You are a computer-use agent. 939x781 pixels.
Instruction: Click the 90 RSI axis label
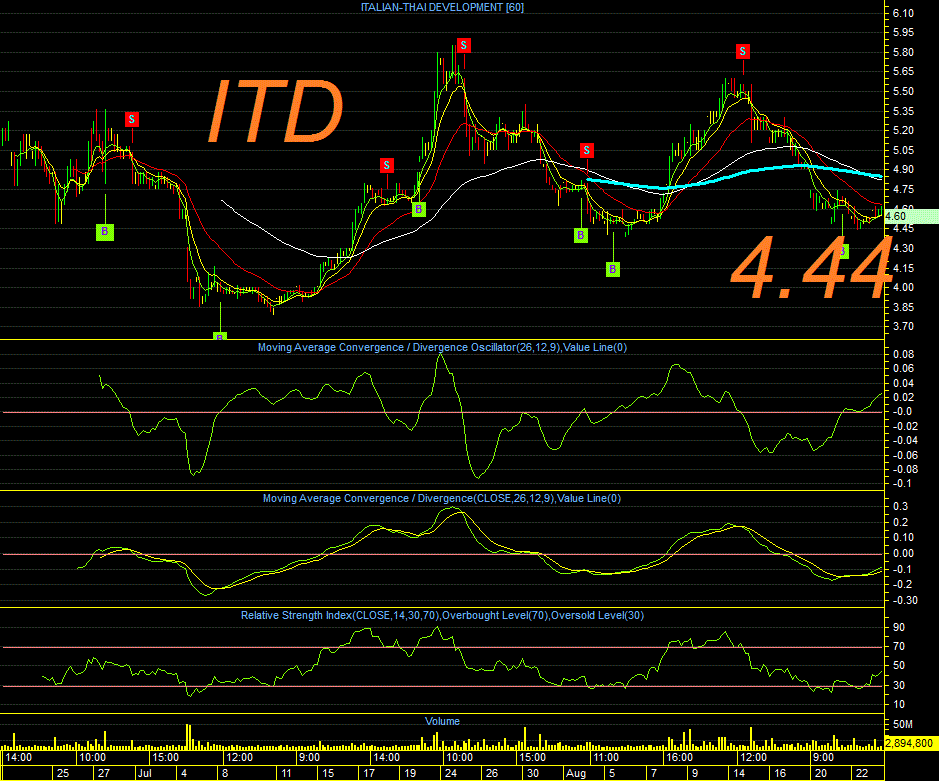click(899, 628)
